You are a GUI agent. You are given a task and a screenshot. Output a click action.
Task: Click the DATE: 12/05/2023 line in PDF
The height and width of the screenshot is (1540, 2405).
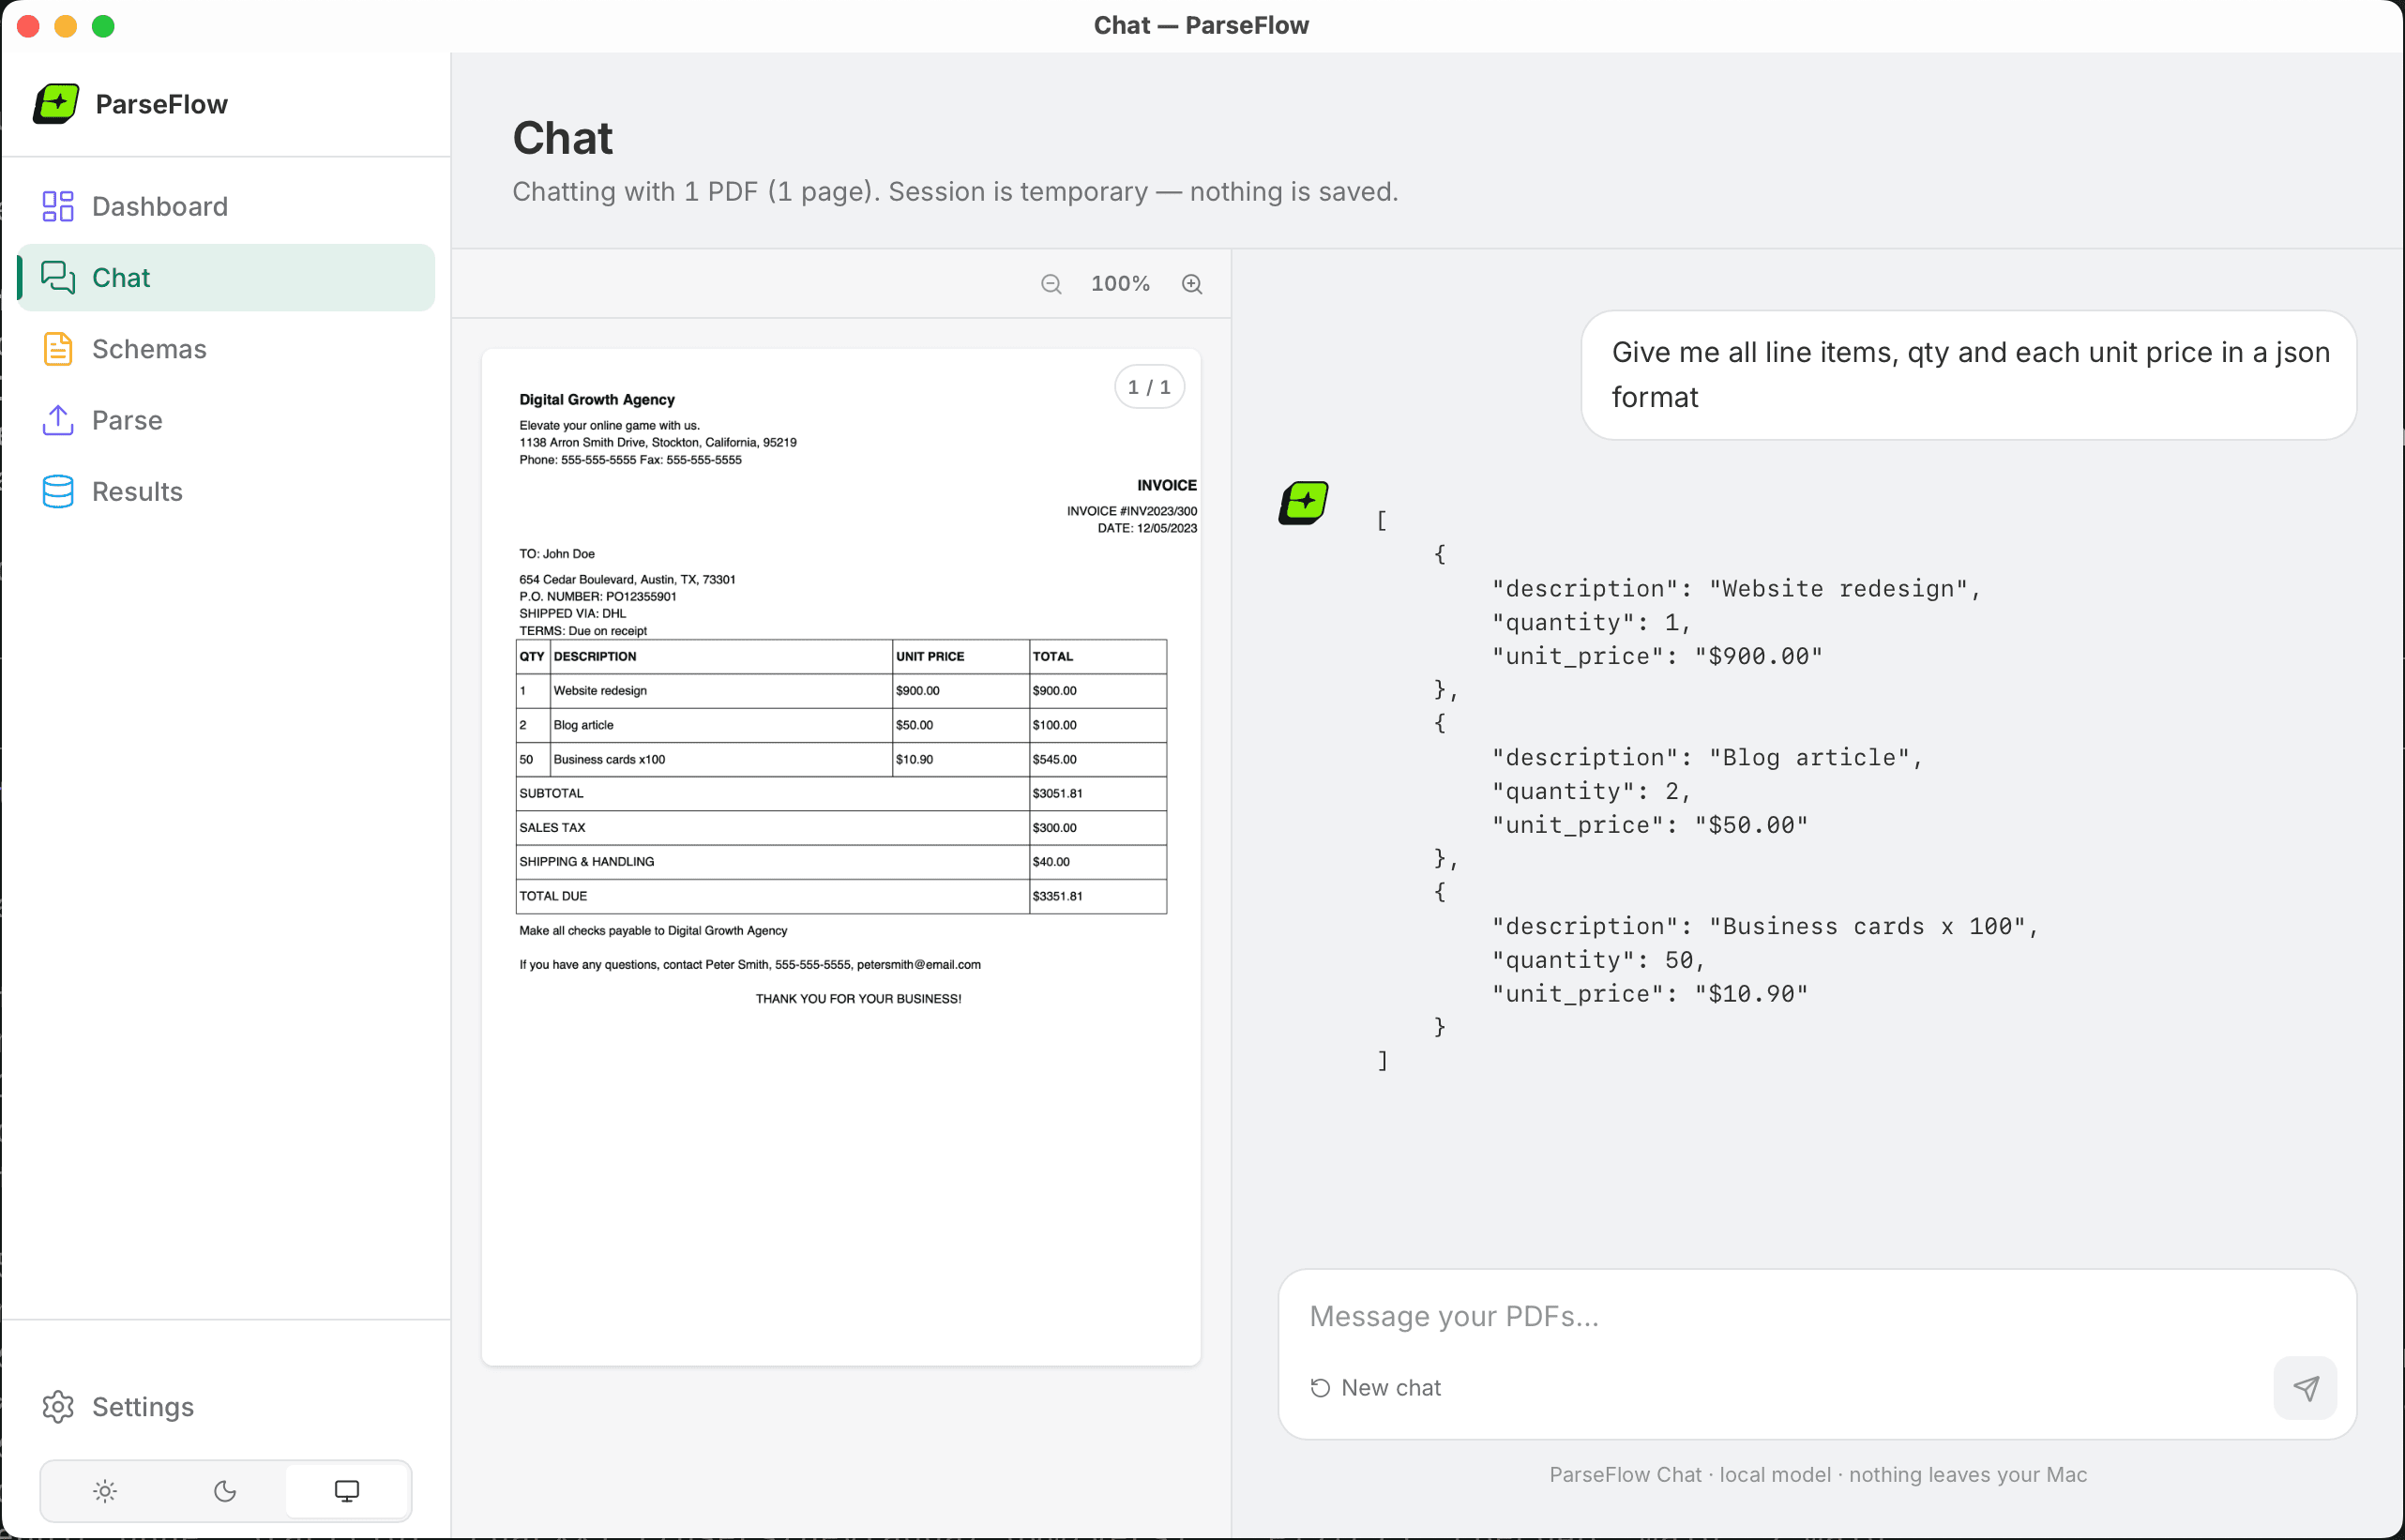coord(1147,529)
